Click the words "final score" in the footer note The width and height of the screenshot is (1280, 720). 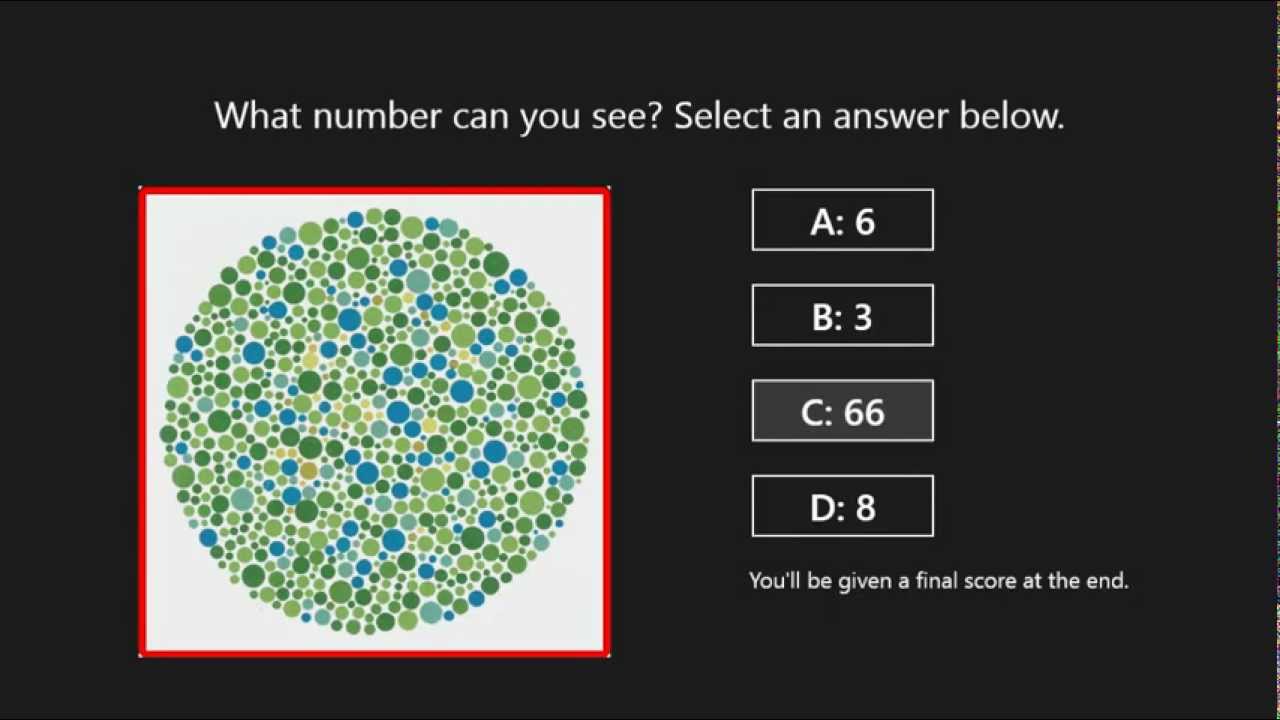(966, 580)
